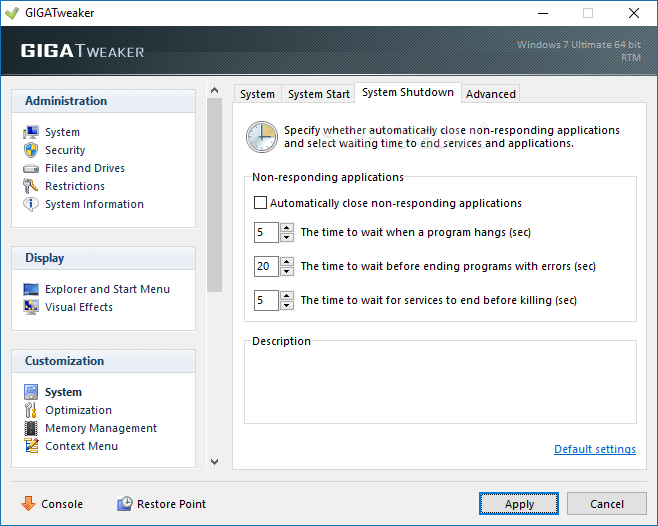Open the Advanced tab
Image resolution: width=658 pixels, height=526 pixels.
coord(491,94)
